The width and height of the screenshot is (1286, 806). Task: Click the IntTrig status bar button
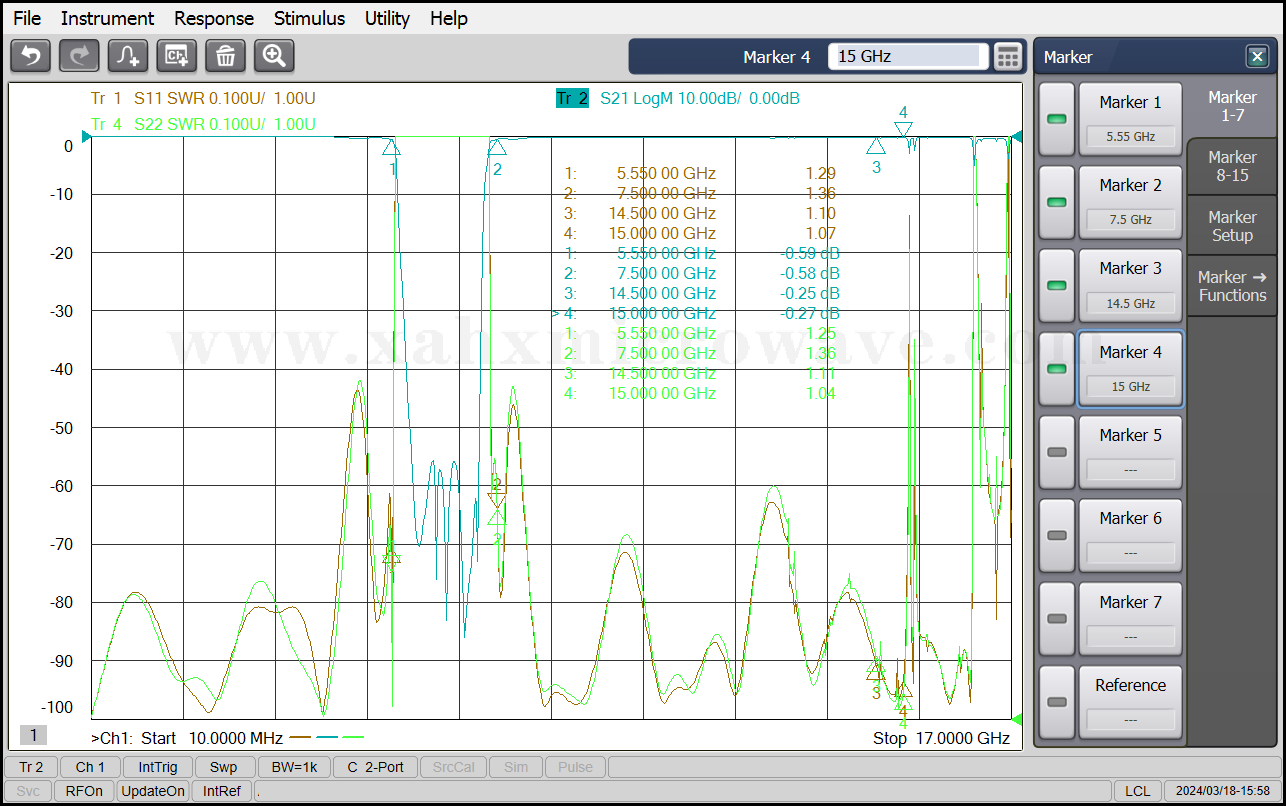tap(158, 767)
